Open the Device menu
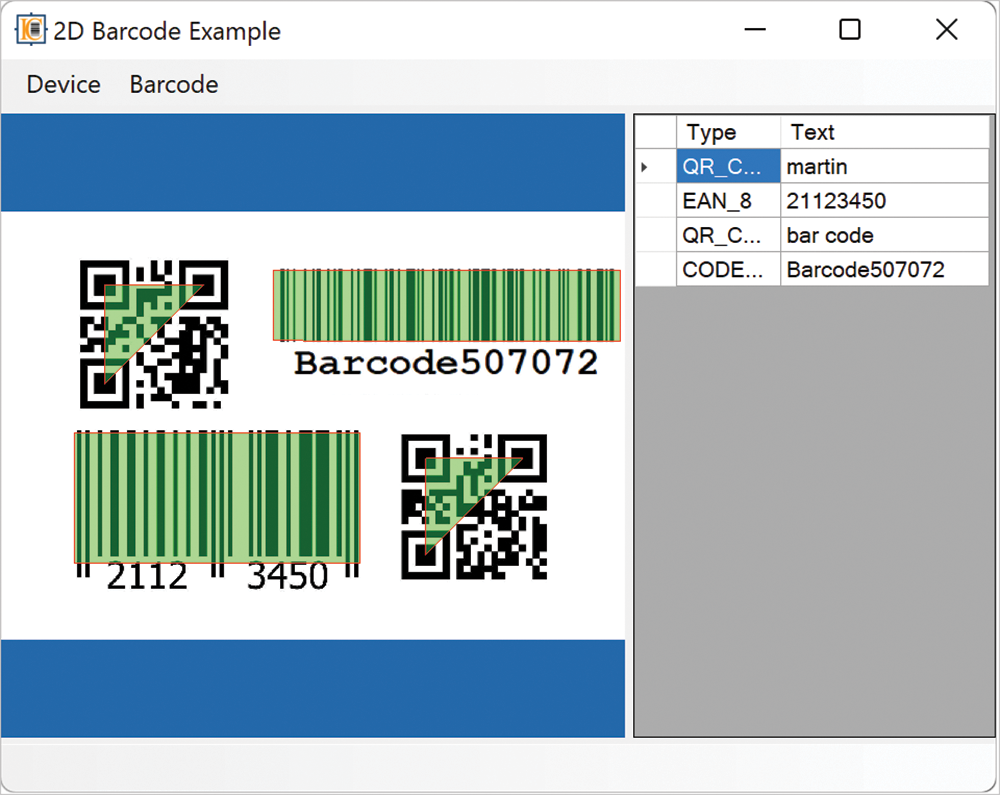1000x795 pixels. pyautogui.click(x=62, y=84)
